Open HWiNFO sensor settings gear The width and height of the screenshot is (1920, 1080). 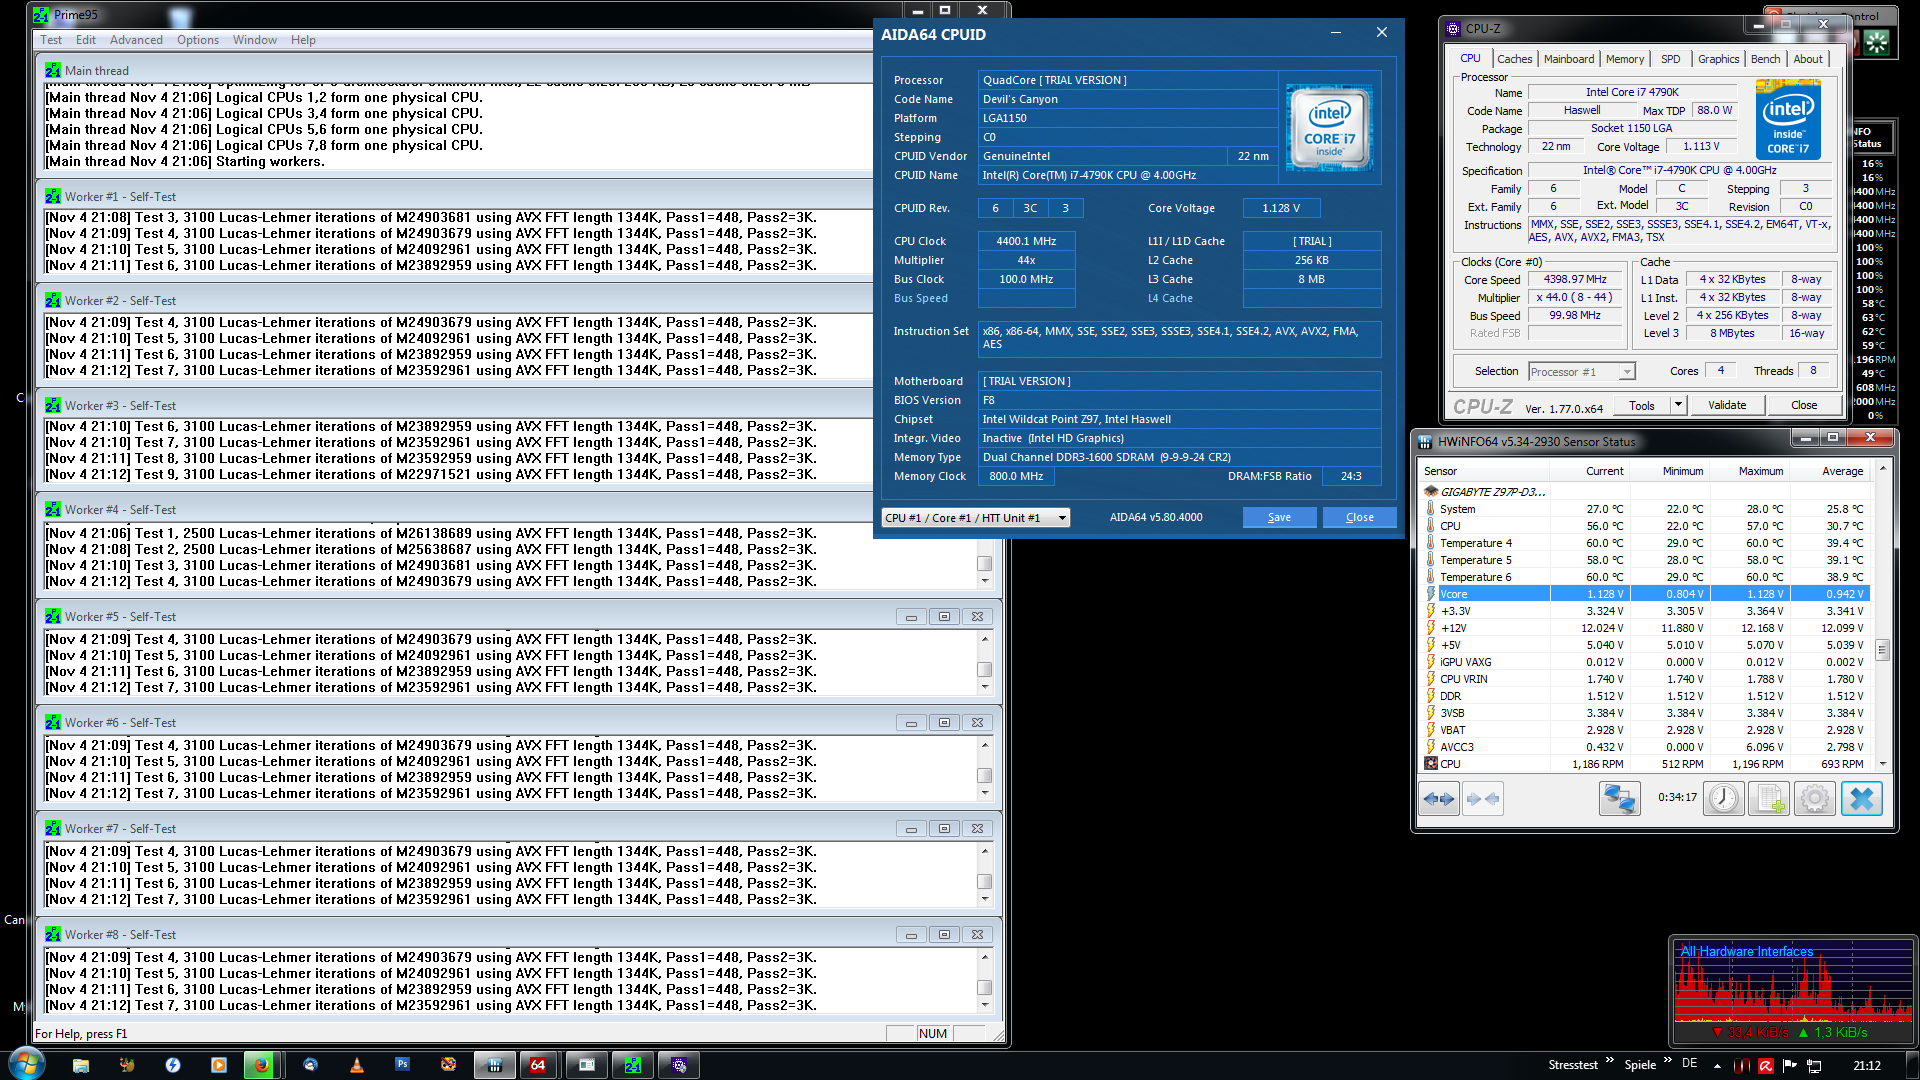1814,799
